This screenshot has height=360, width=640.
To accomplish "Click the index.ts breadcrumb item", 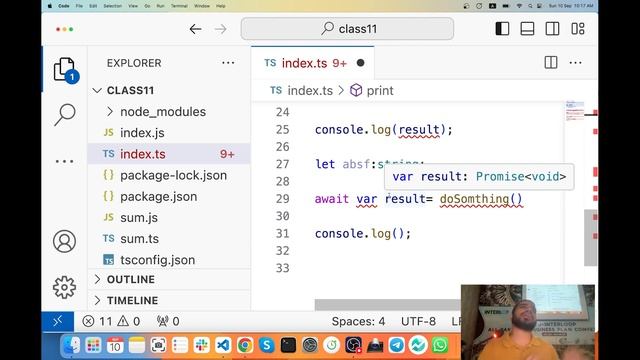I will [302, 91].
